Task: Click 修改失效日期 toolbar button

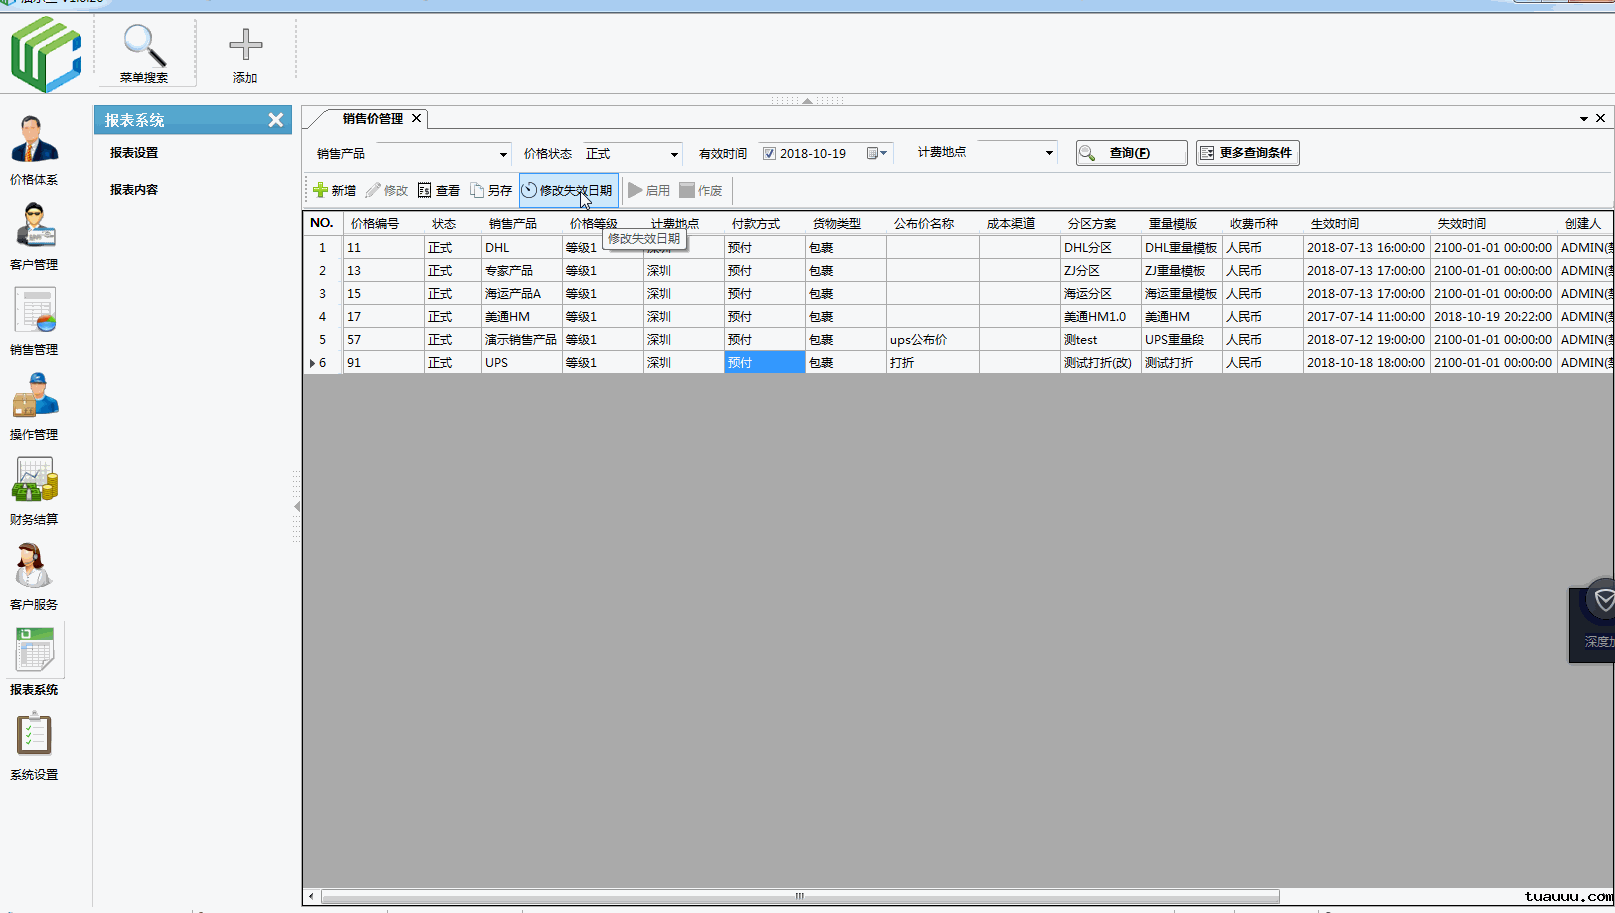Action: click(x=567, y=190)
